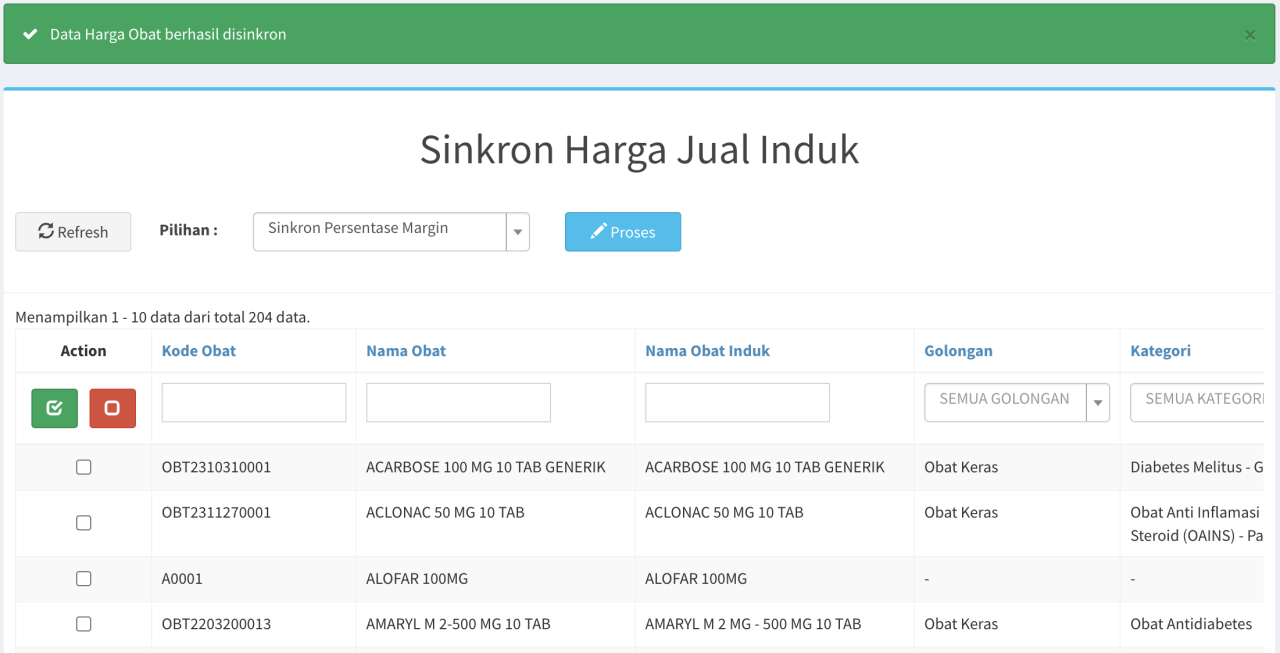Check the ALOFAR 100MG row checkbox
The image size is (1280, 653).
(84, 579)
